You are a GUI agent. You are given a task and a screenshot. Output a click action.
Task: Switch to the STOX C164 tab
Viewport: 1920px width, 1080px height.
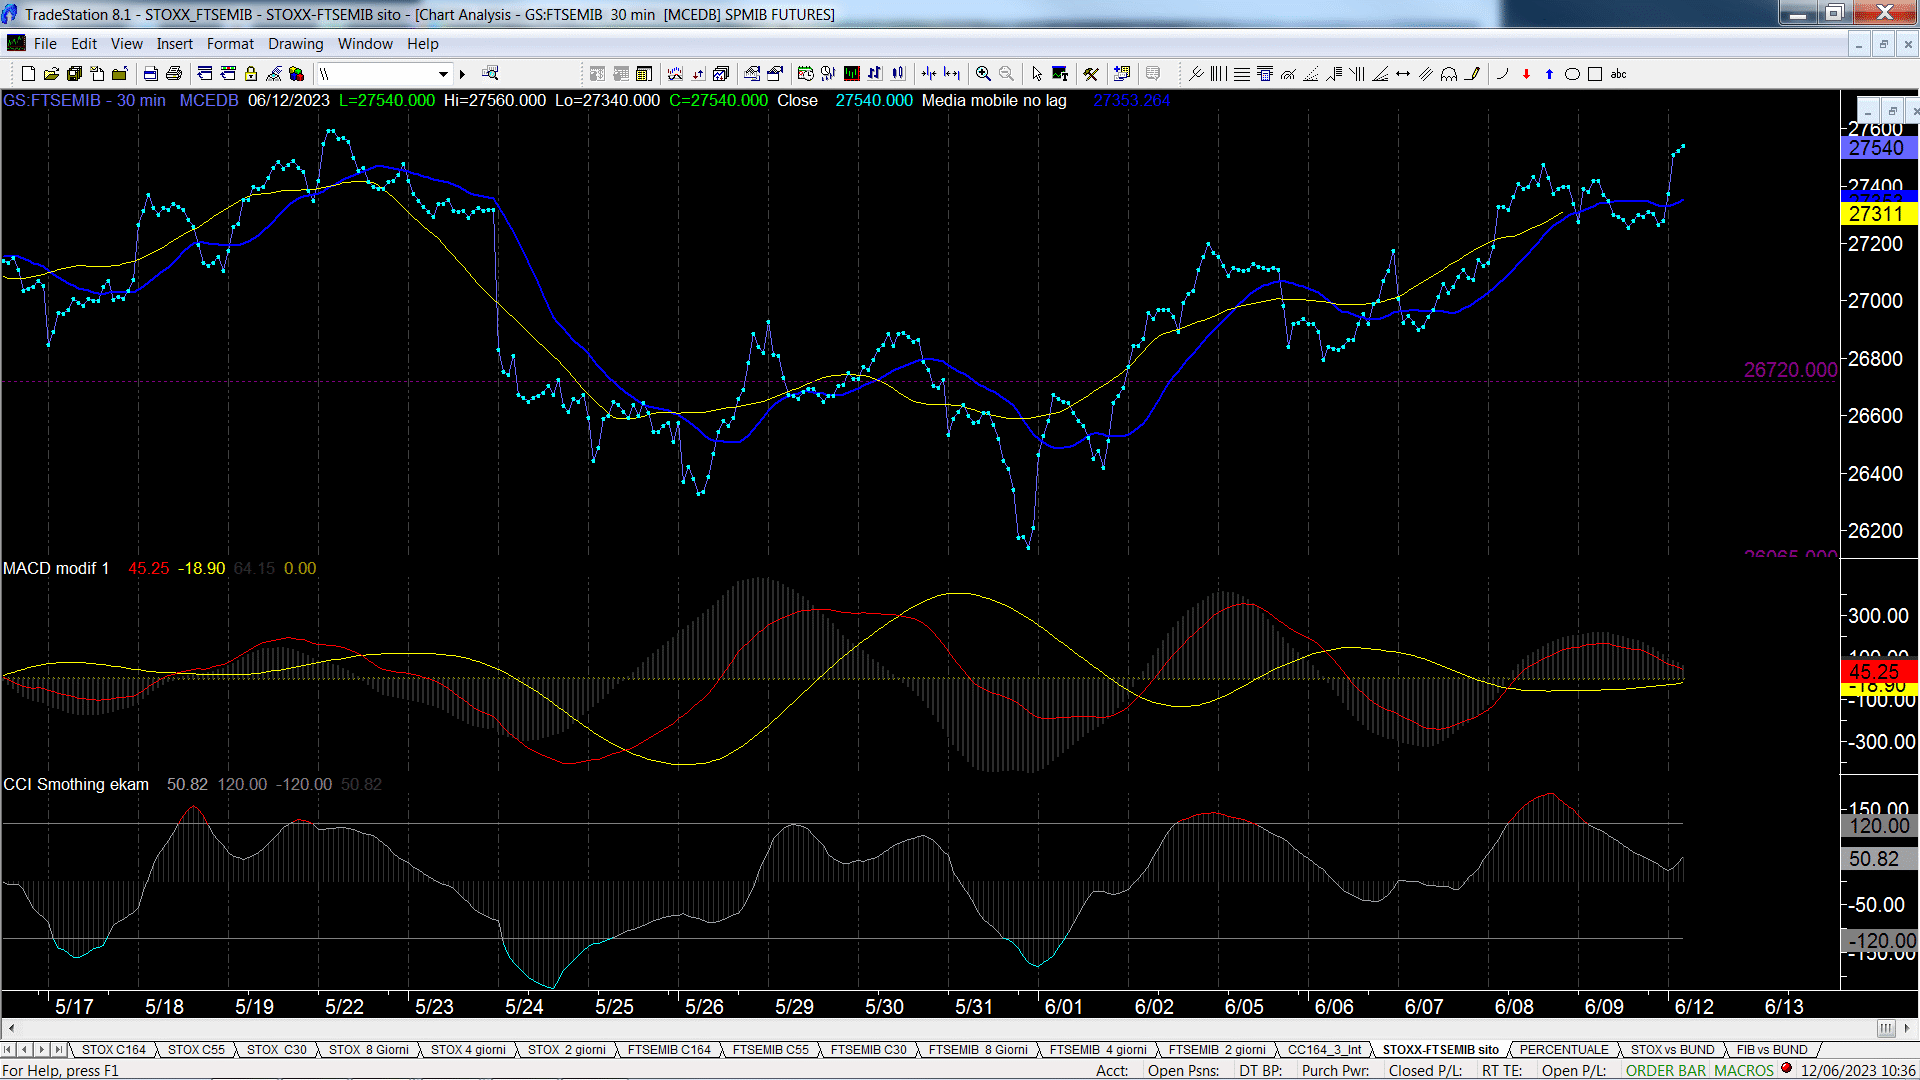coord(114,1049)
